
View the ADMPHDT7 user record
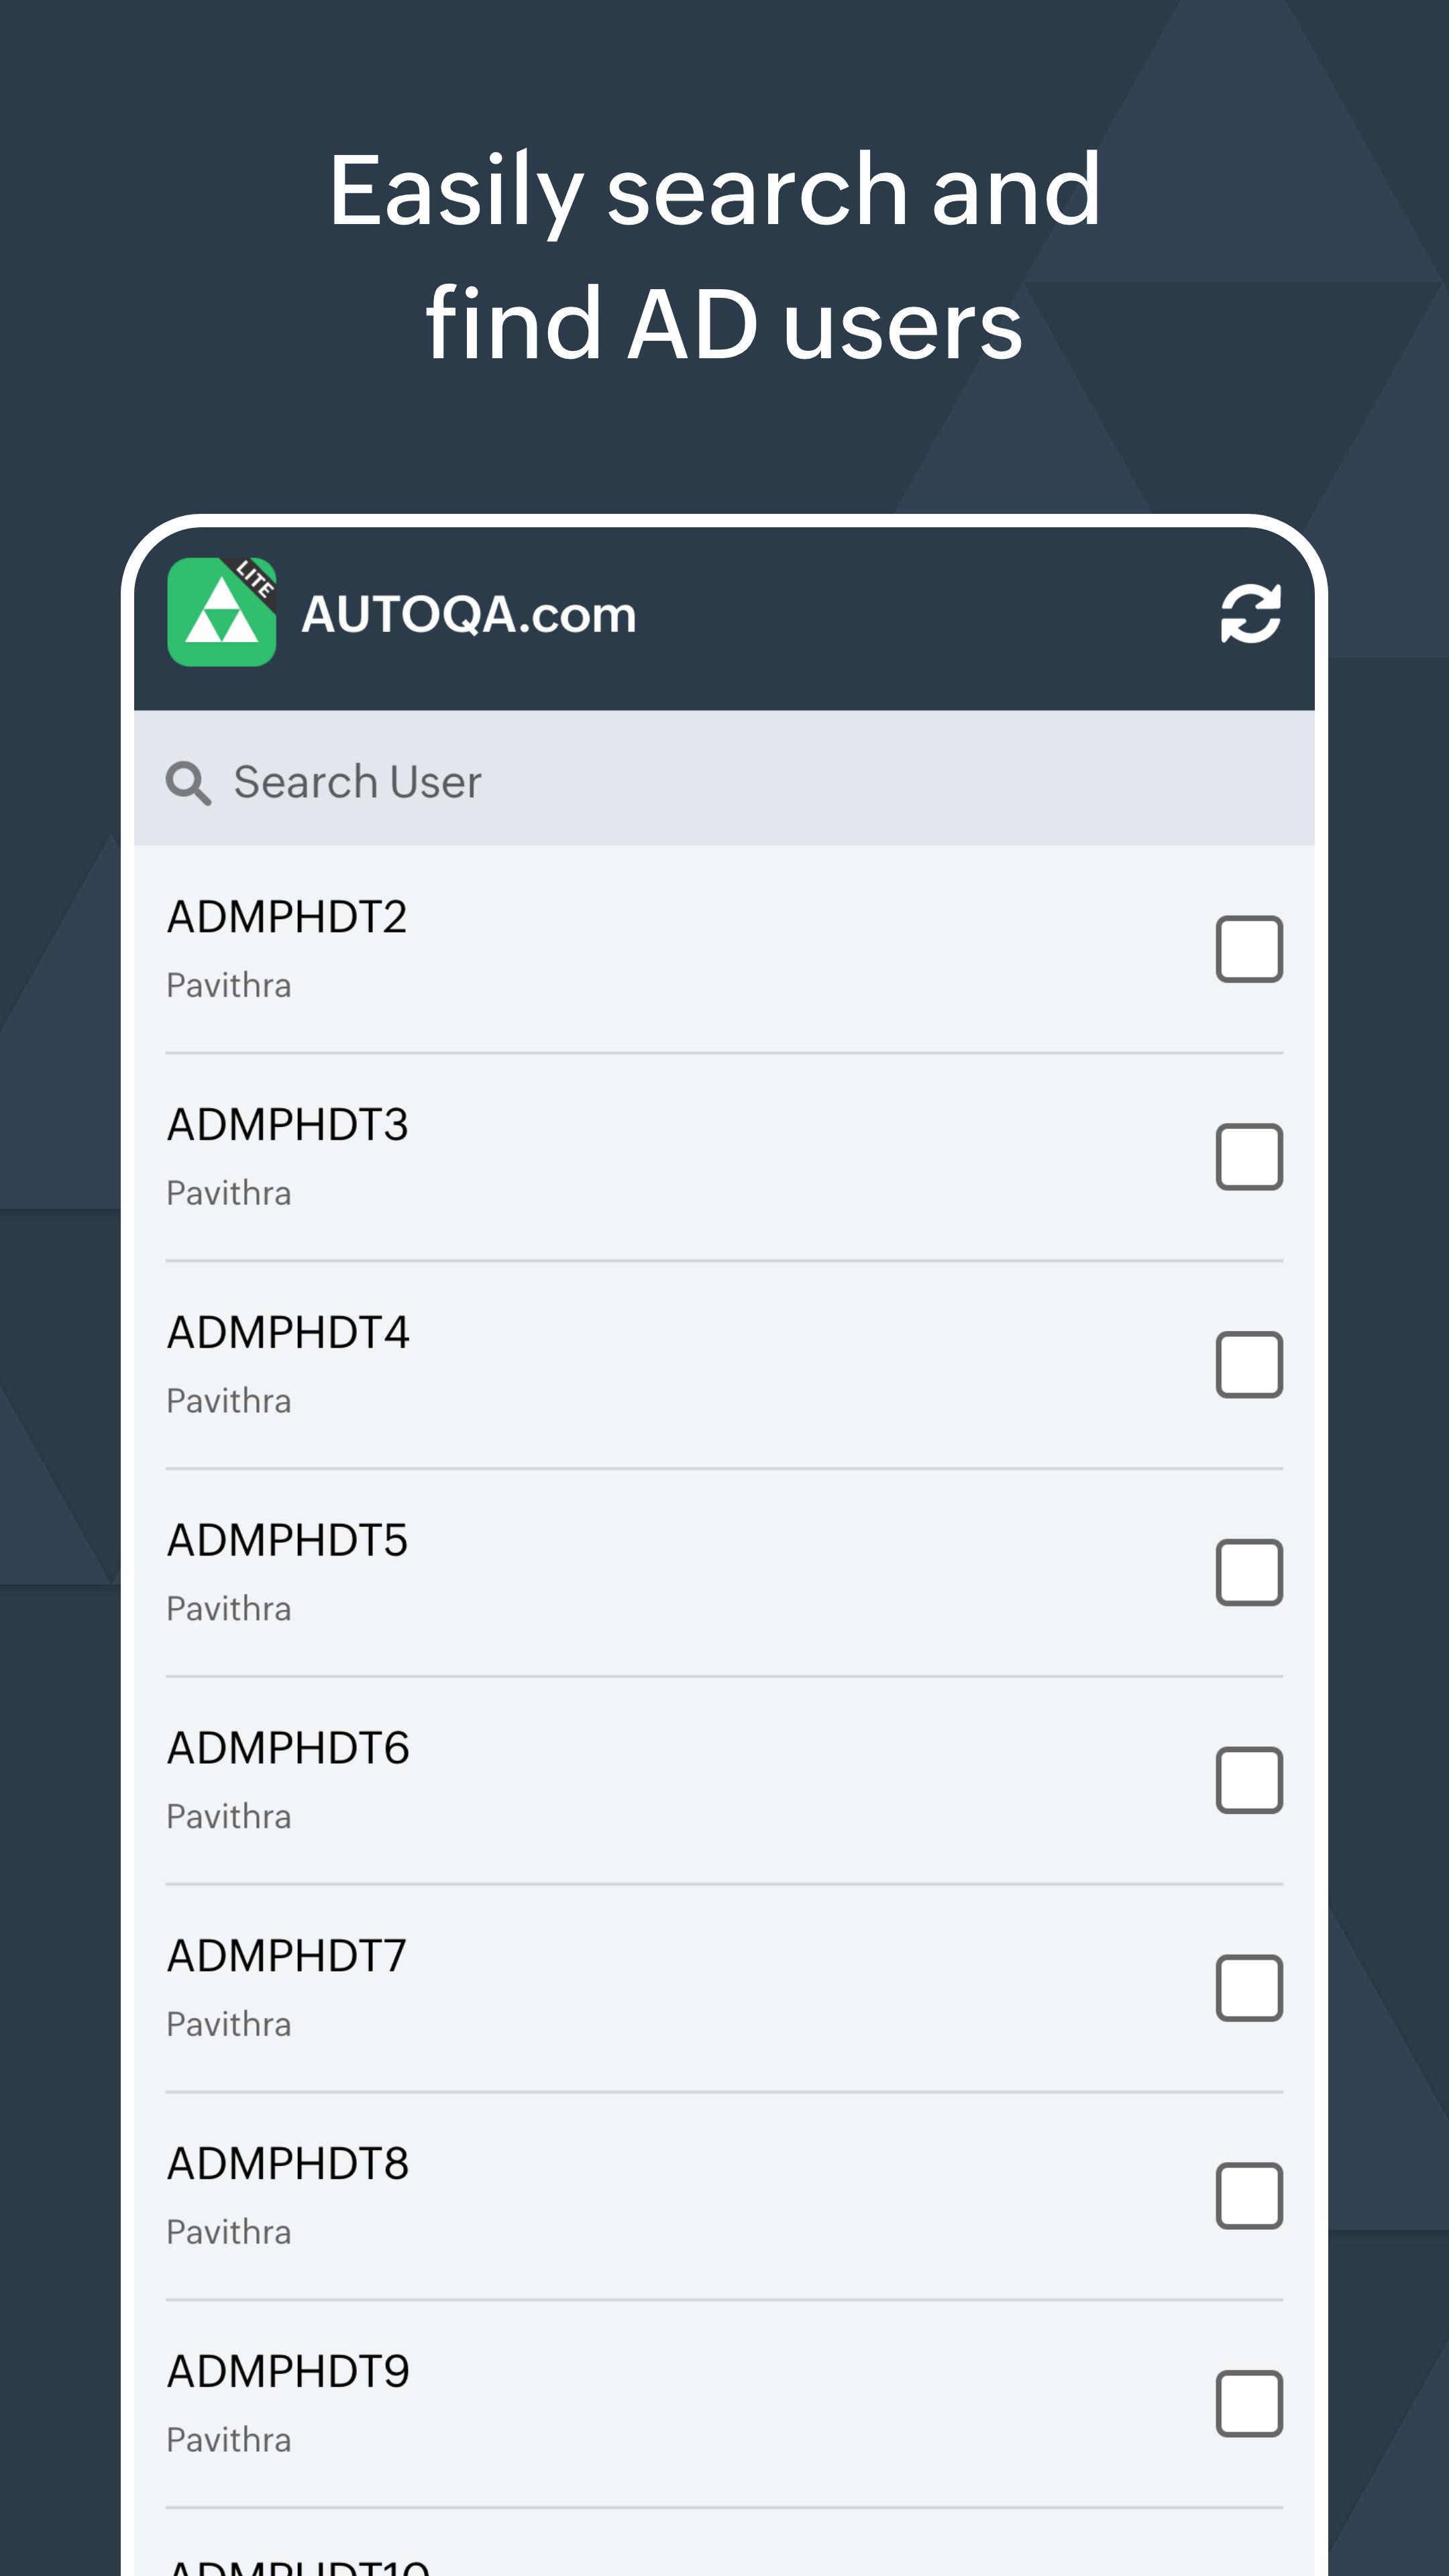coord(287,1956)
